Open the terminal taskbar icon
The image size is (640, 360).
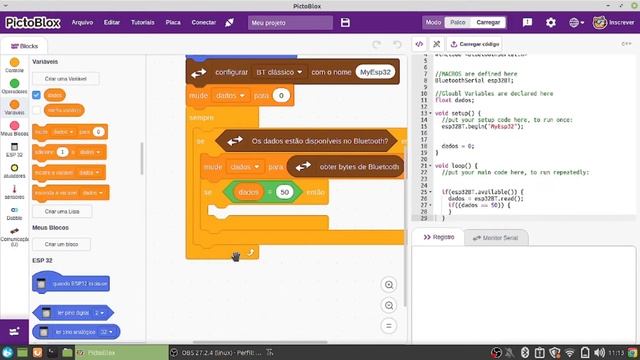click(52, 352)
